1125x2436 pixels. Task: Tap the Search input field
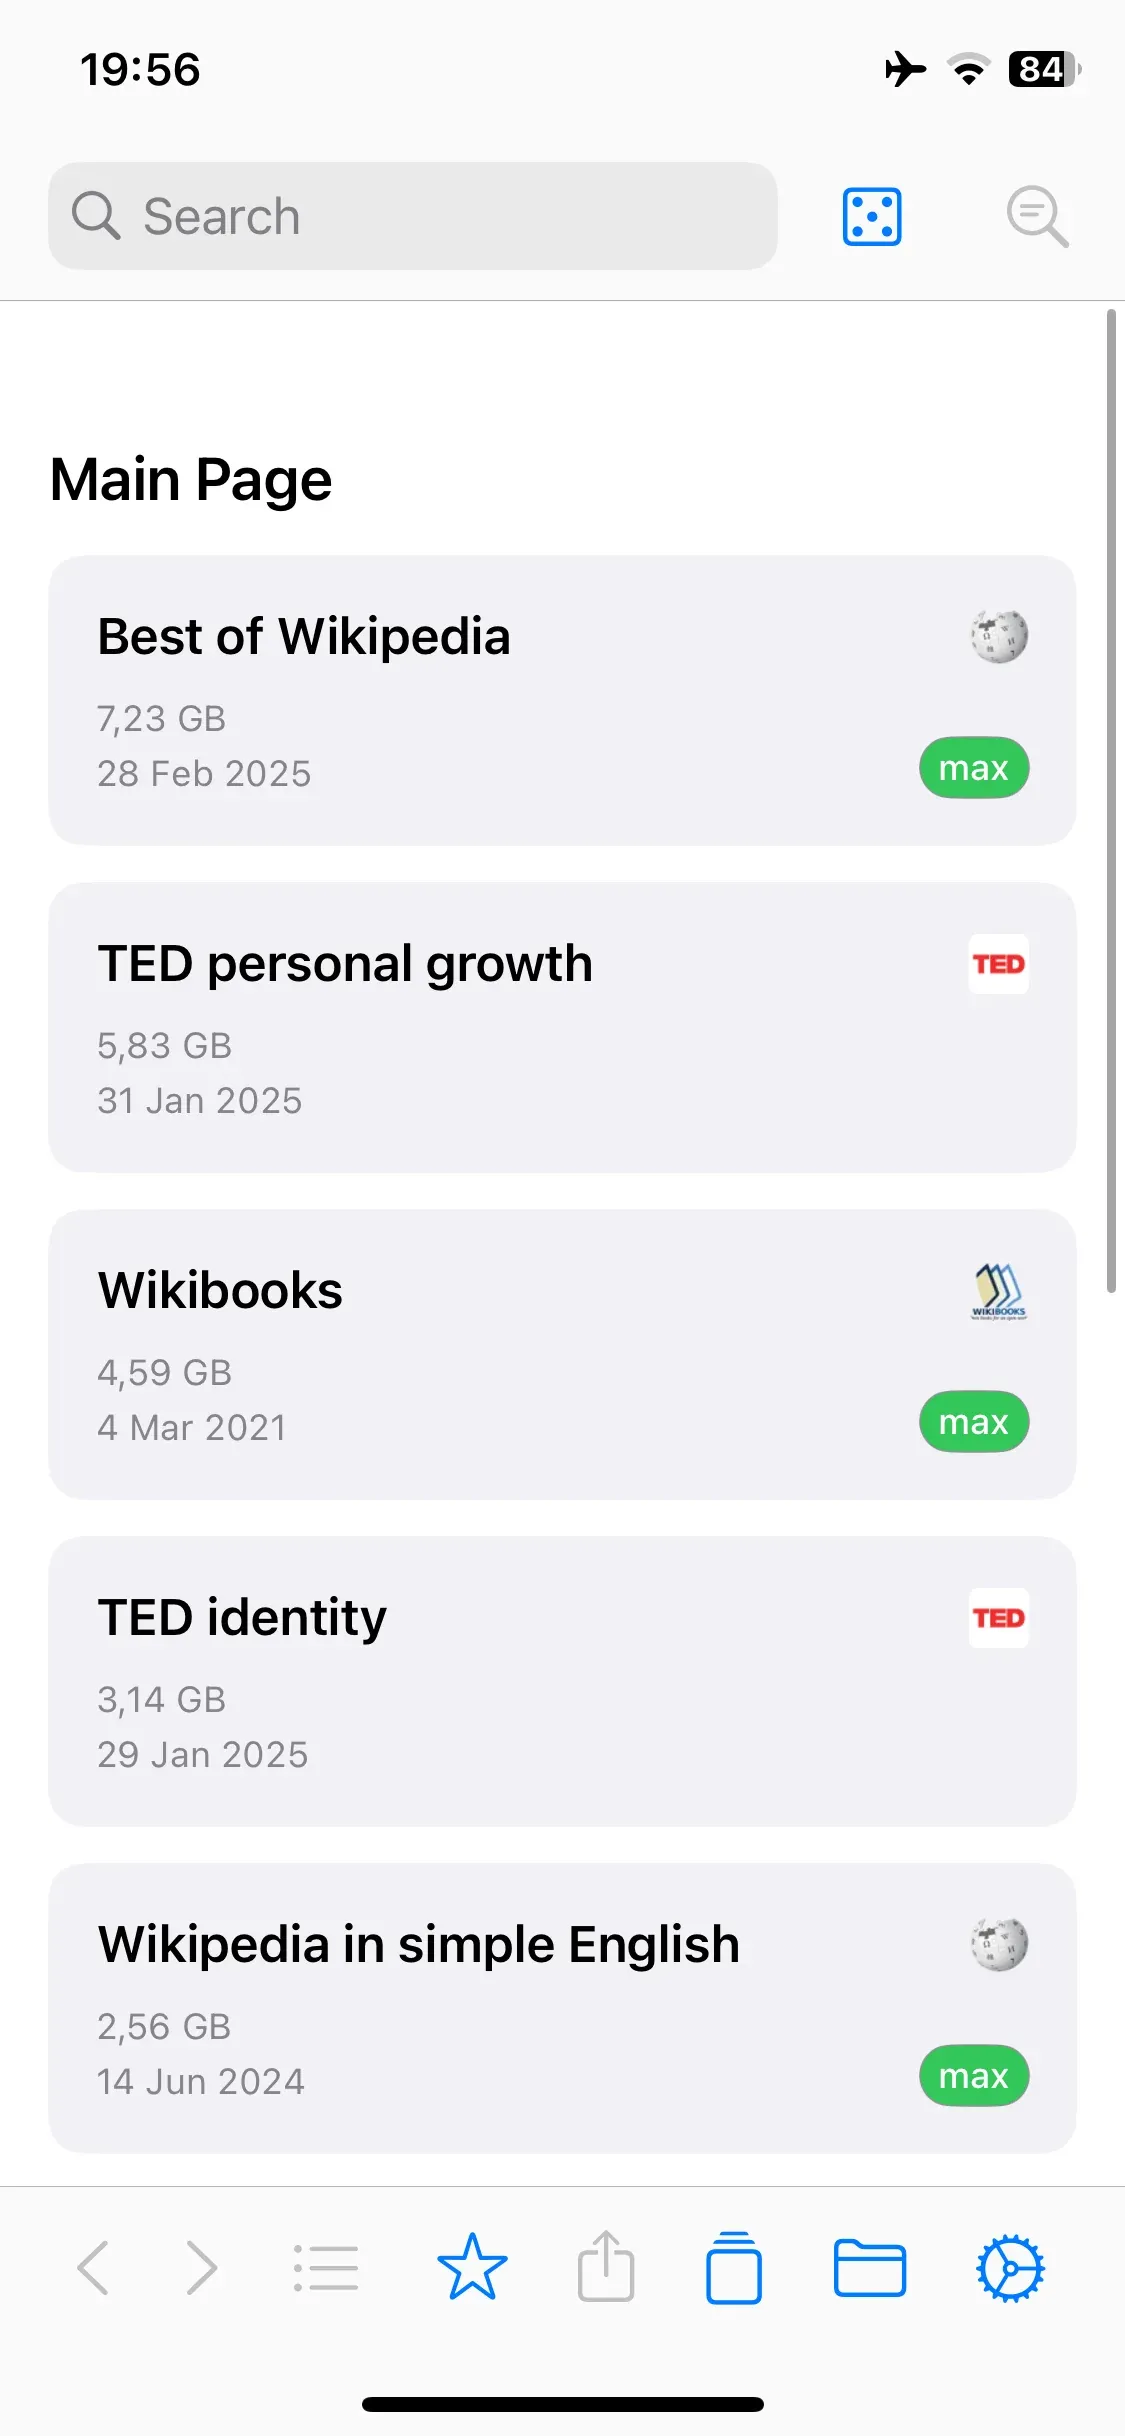coord(412,216)
